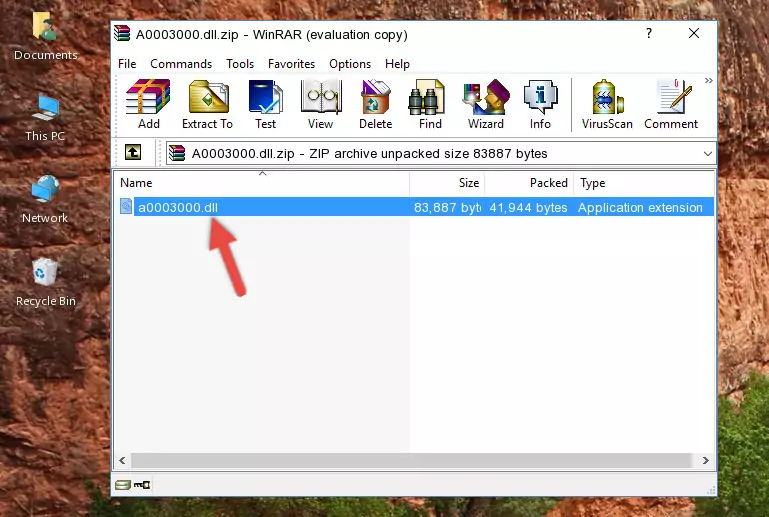This screenshot has width=769, height=517.
Task: Click the WinRAR title bar app icon
Action: pos(122,34)
